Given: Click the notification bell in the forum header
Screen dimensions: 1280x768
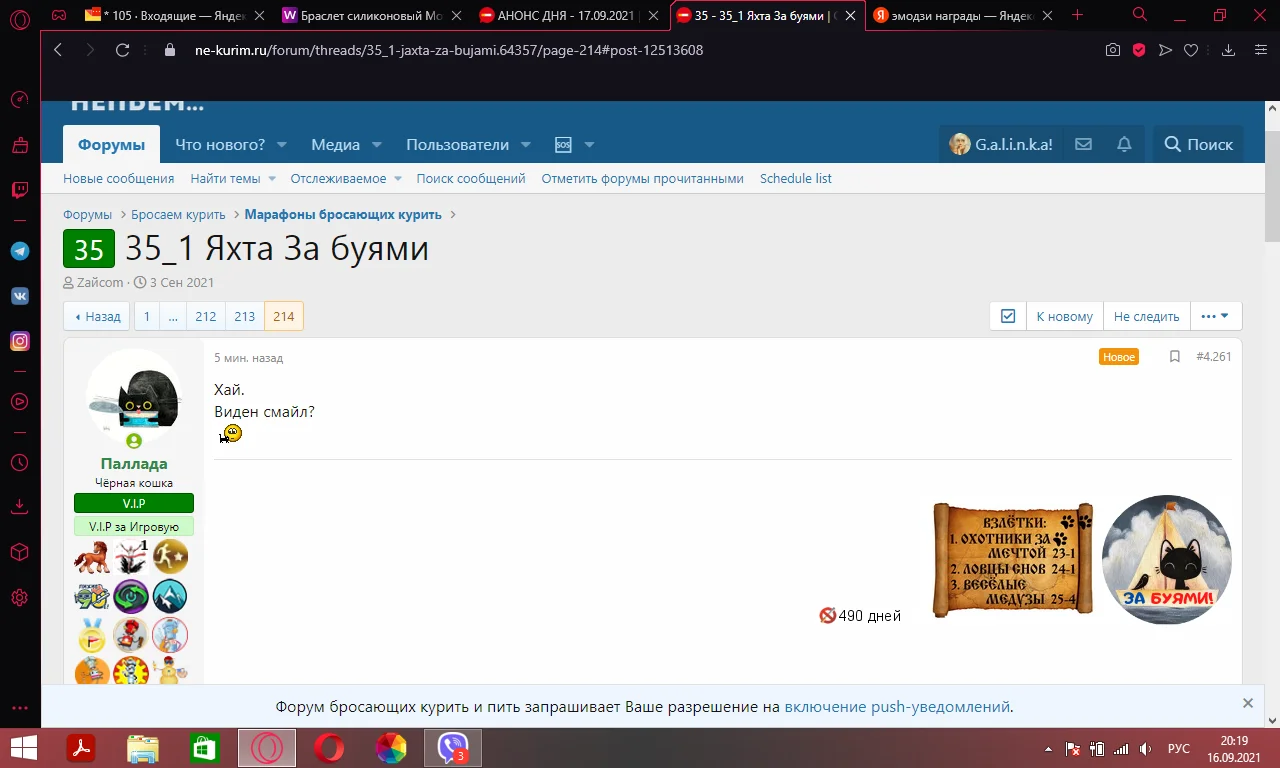Looking at the screenshot, I should [x=1123, y=143].
